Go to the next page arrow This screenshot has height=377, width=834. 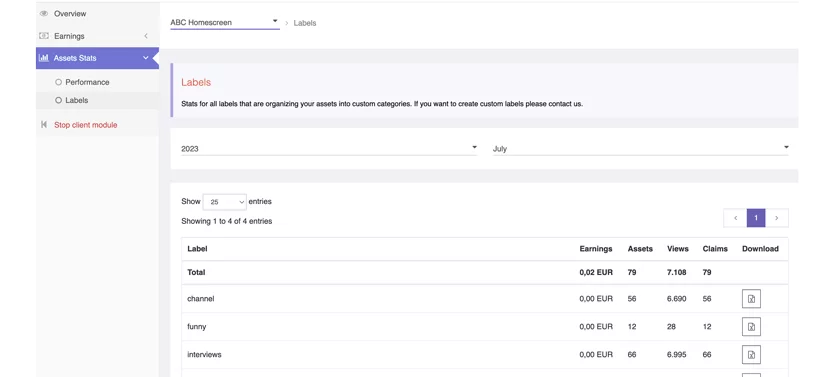[x=777, y=218]
